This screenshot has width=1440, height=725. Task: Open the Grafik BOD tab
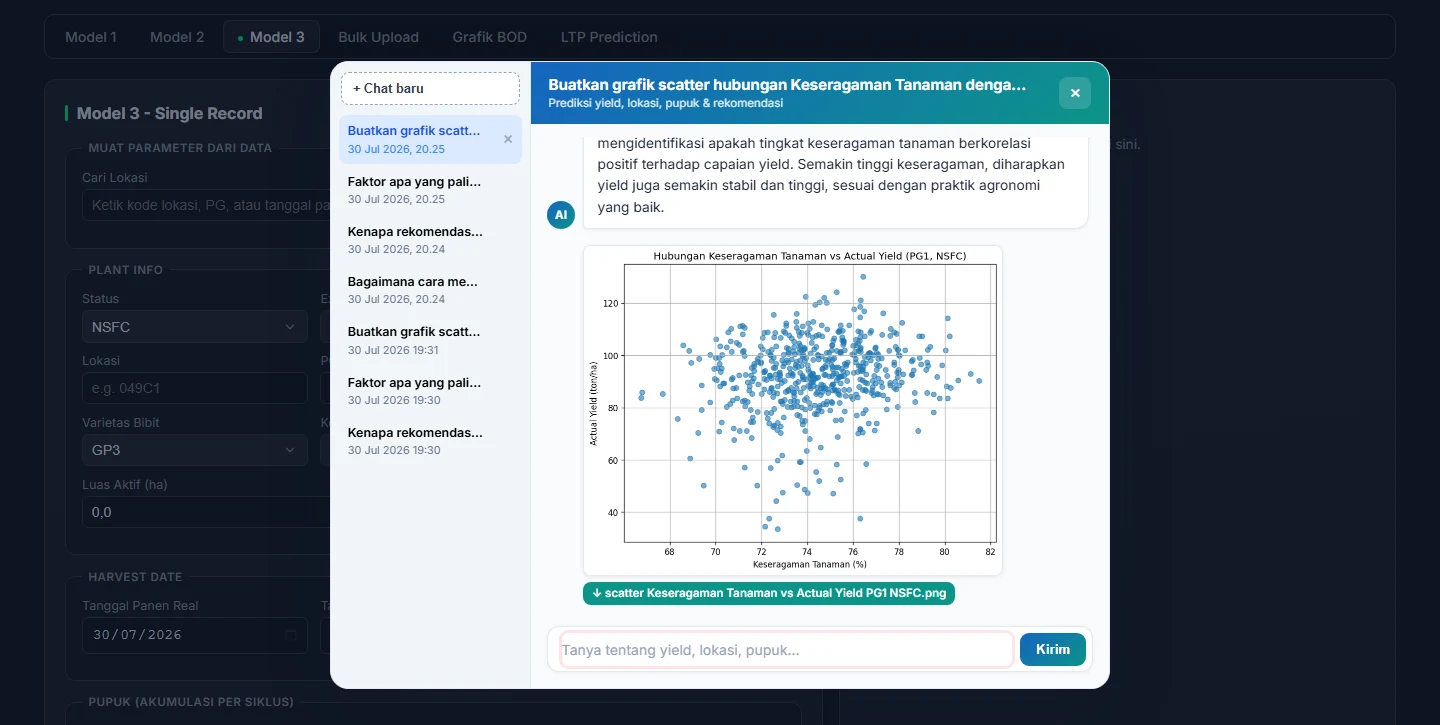coord(489,37)
